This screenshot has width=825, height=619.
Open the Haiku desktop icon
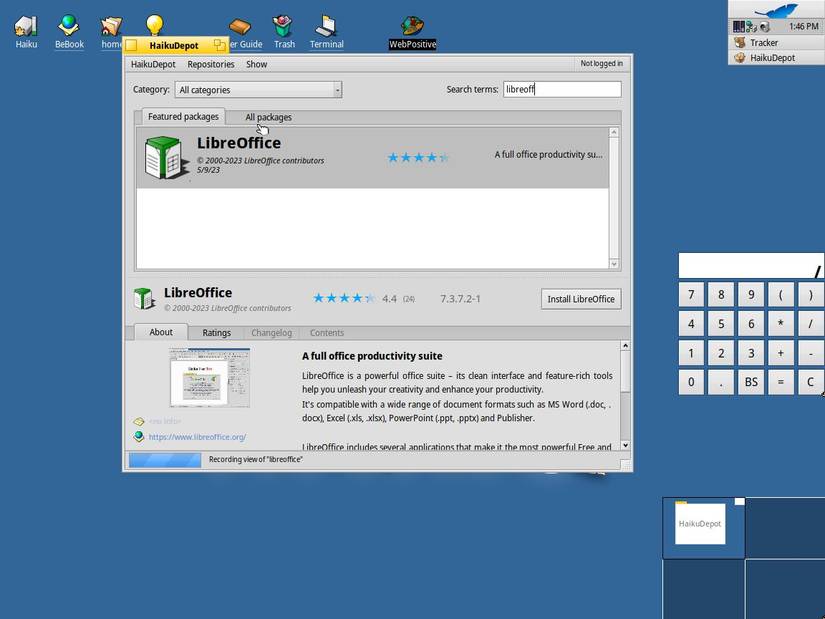point(25,25)
